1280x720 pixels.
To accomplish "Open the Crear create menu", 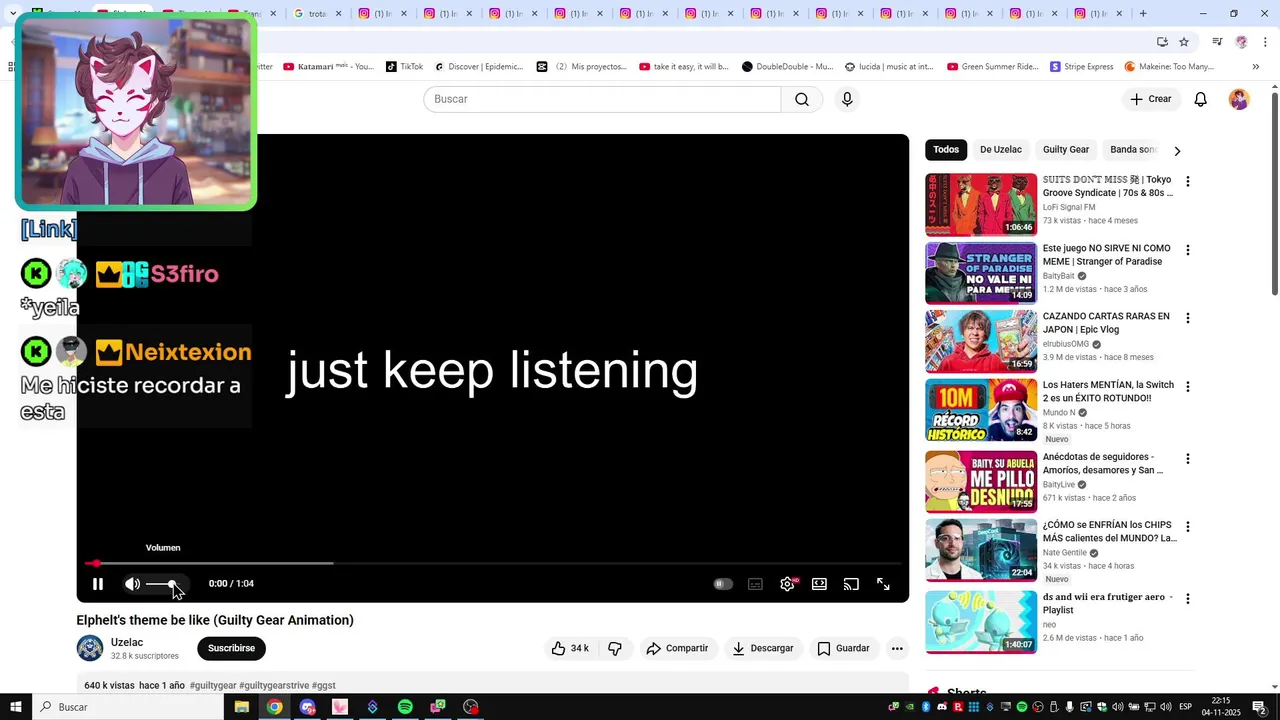I will (x=1151, y=99).
